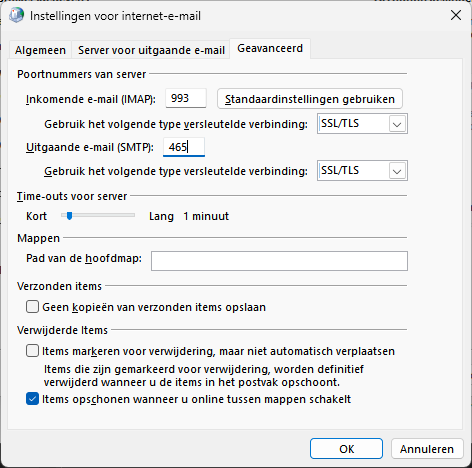Open the Server voor uitgaande e-mail tab
Viewport: 472px width, 468px height.
click(x=151, y=50)
